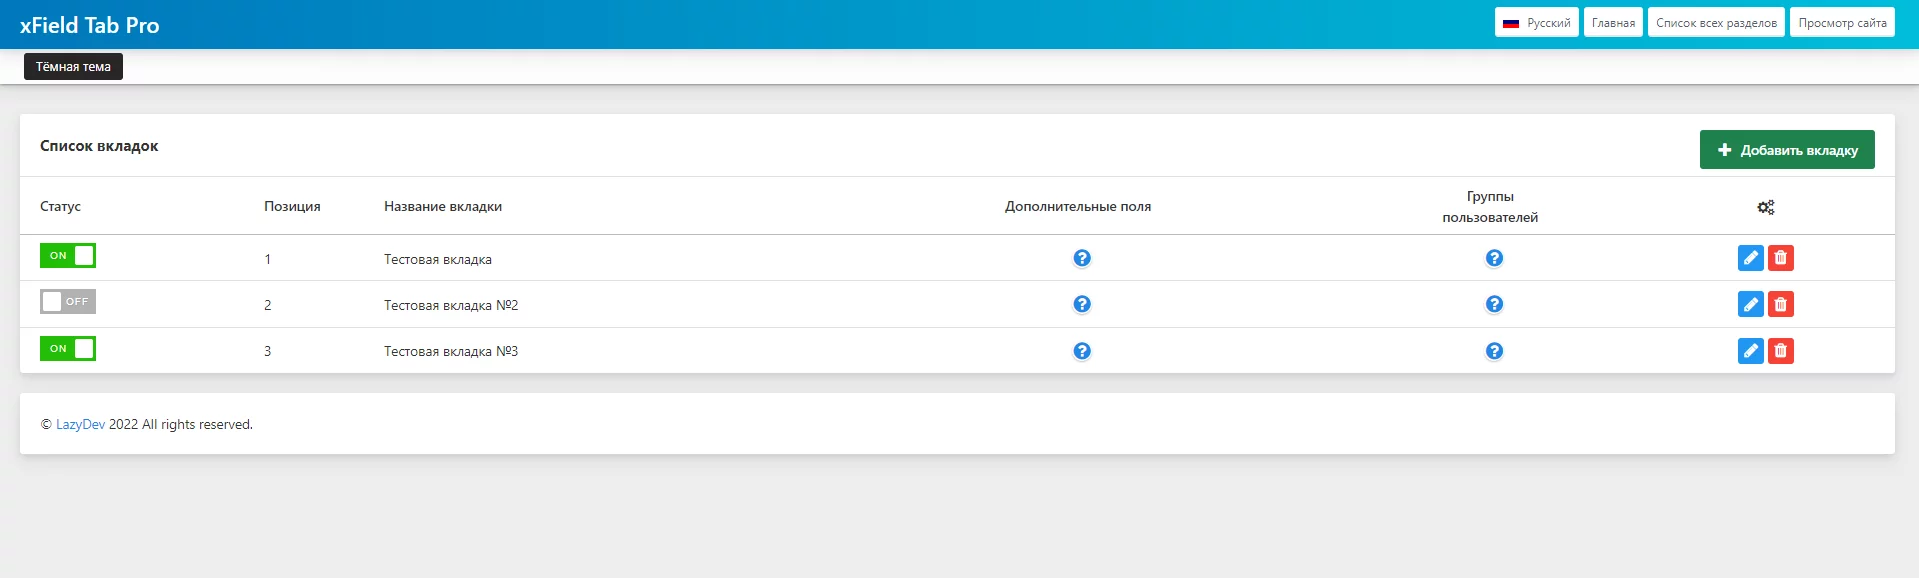This screenshot has width=1919, height=578.
Task: Go to "Главная" in top navigation
Action: click(x=1612, y=23)
